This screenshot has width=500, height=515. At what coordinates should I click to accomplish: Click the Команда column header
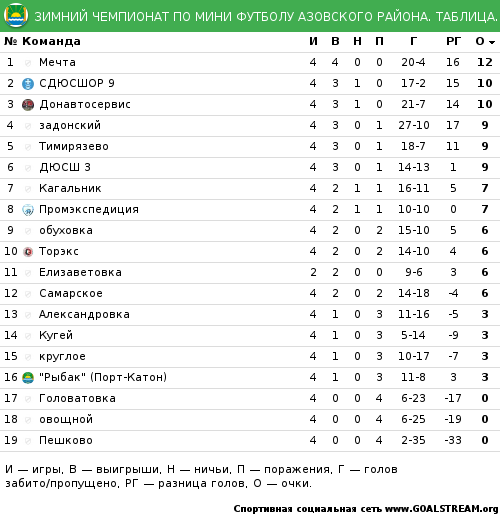coord(51,41)
